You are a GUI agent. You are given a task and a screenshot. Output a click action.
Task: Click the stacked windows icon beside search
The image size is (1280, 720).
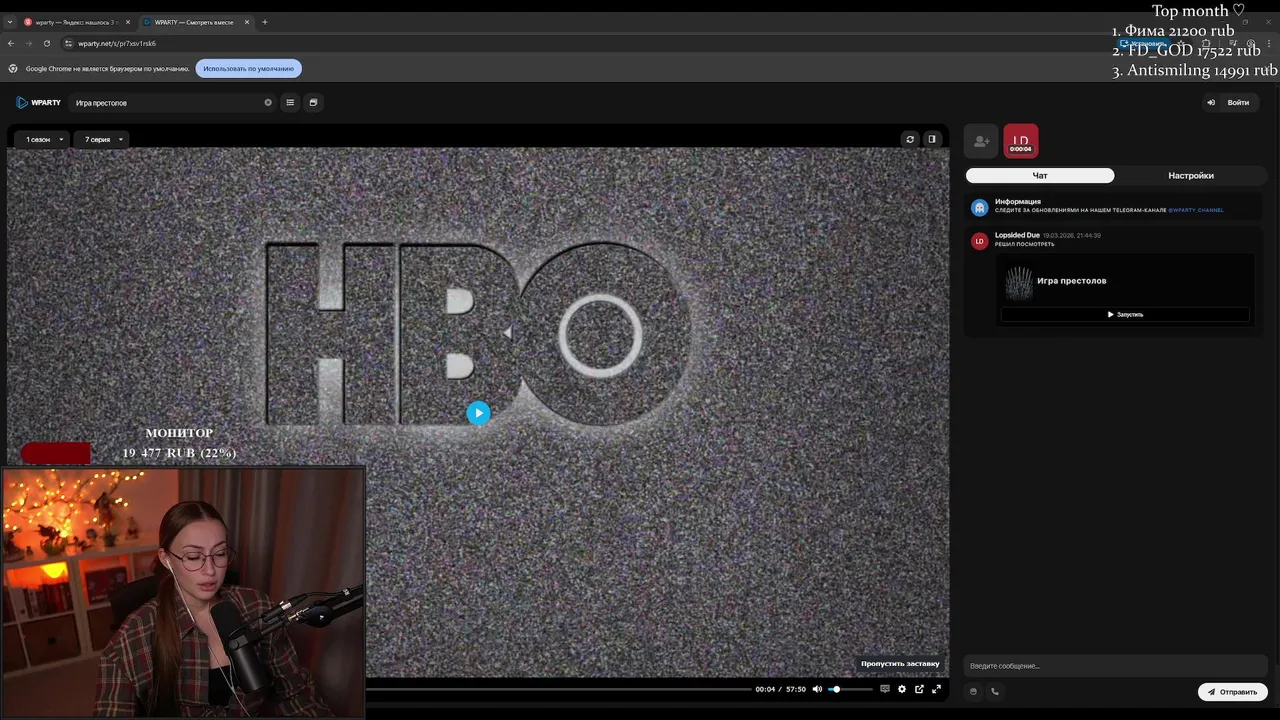pos(313,102)
